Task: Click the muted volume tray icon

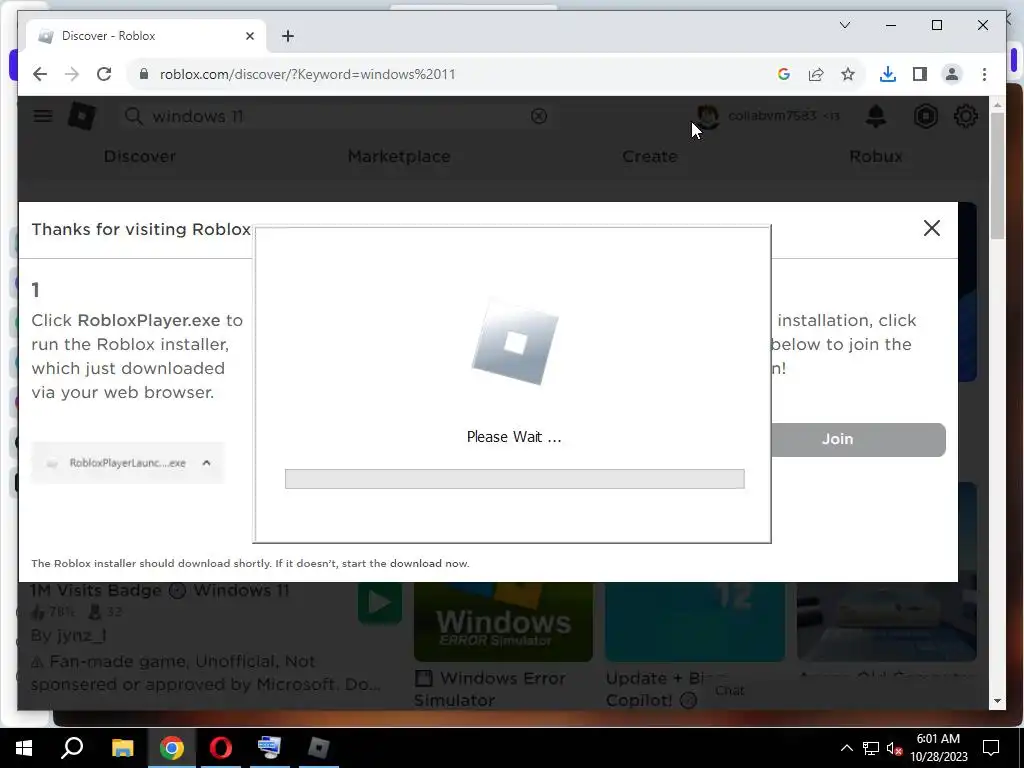Action: point(894,748)
